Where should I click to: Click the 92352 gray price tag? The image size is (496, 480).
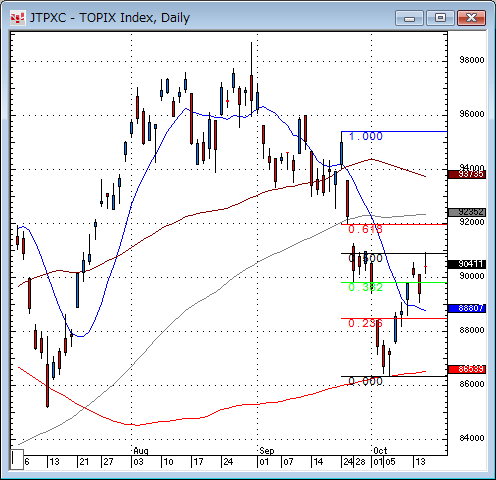pyautogui.click(x=467, y=212)
